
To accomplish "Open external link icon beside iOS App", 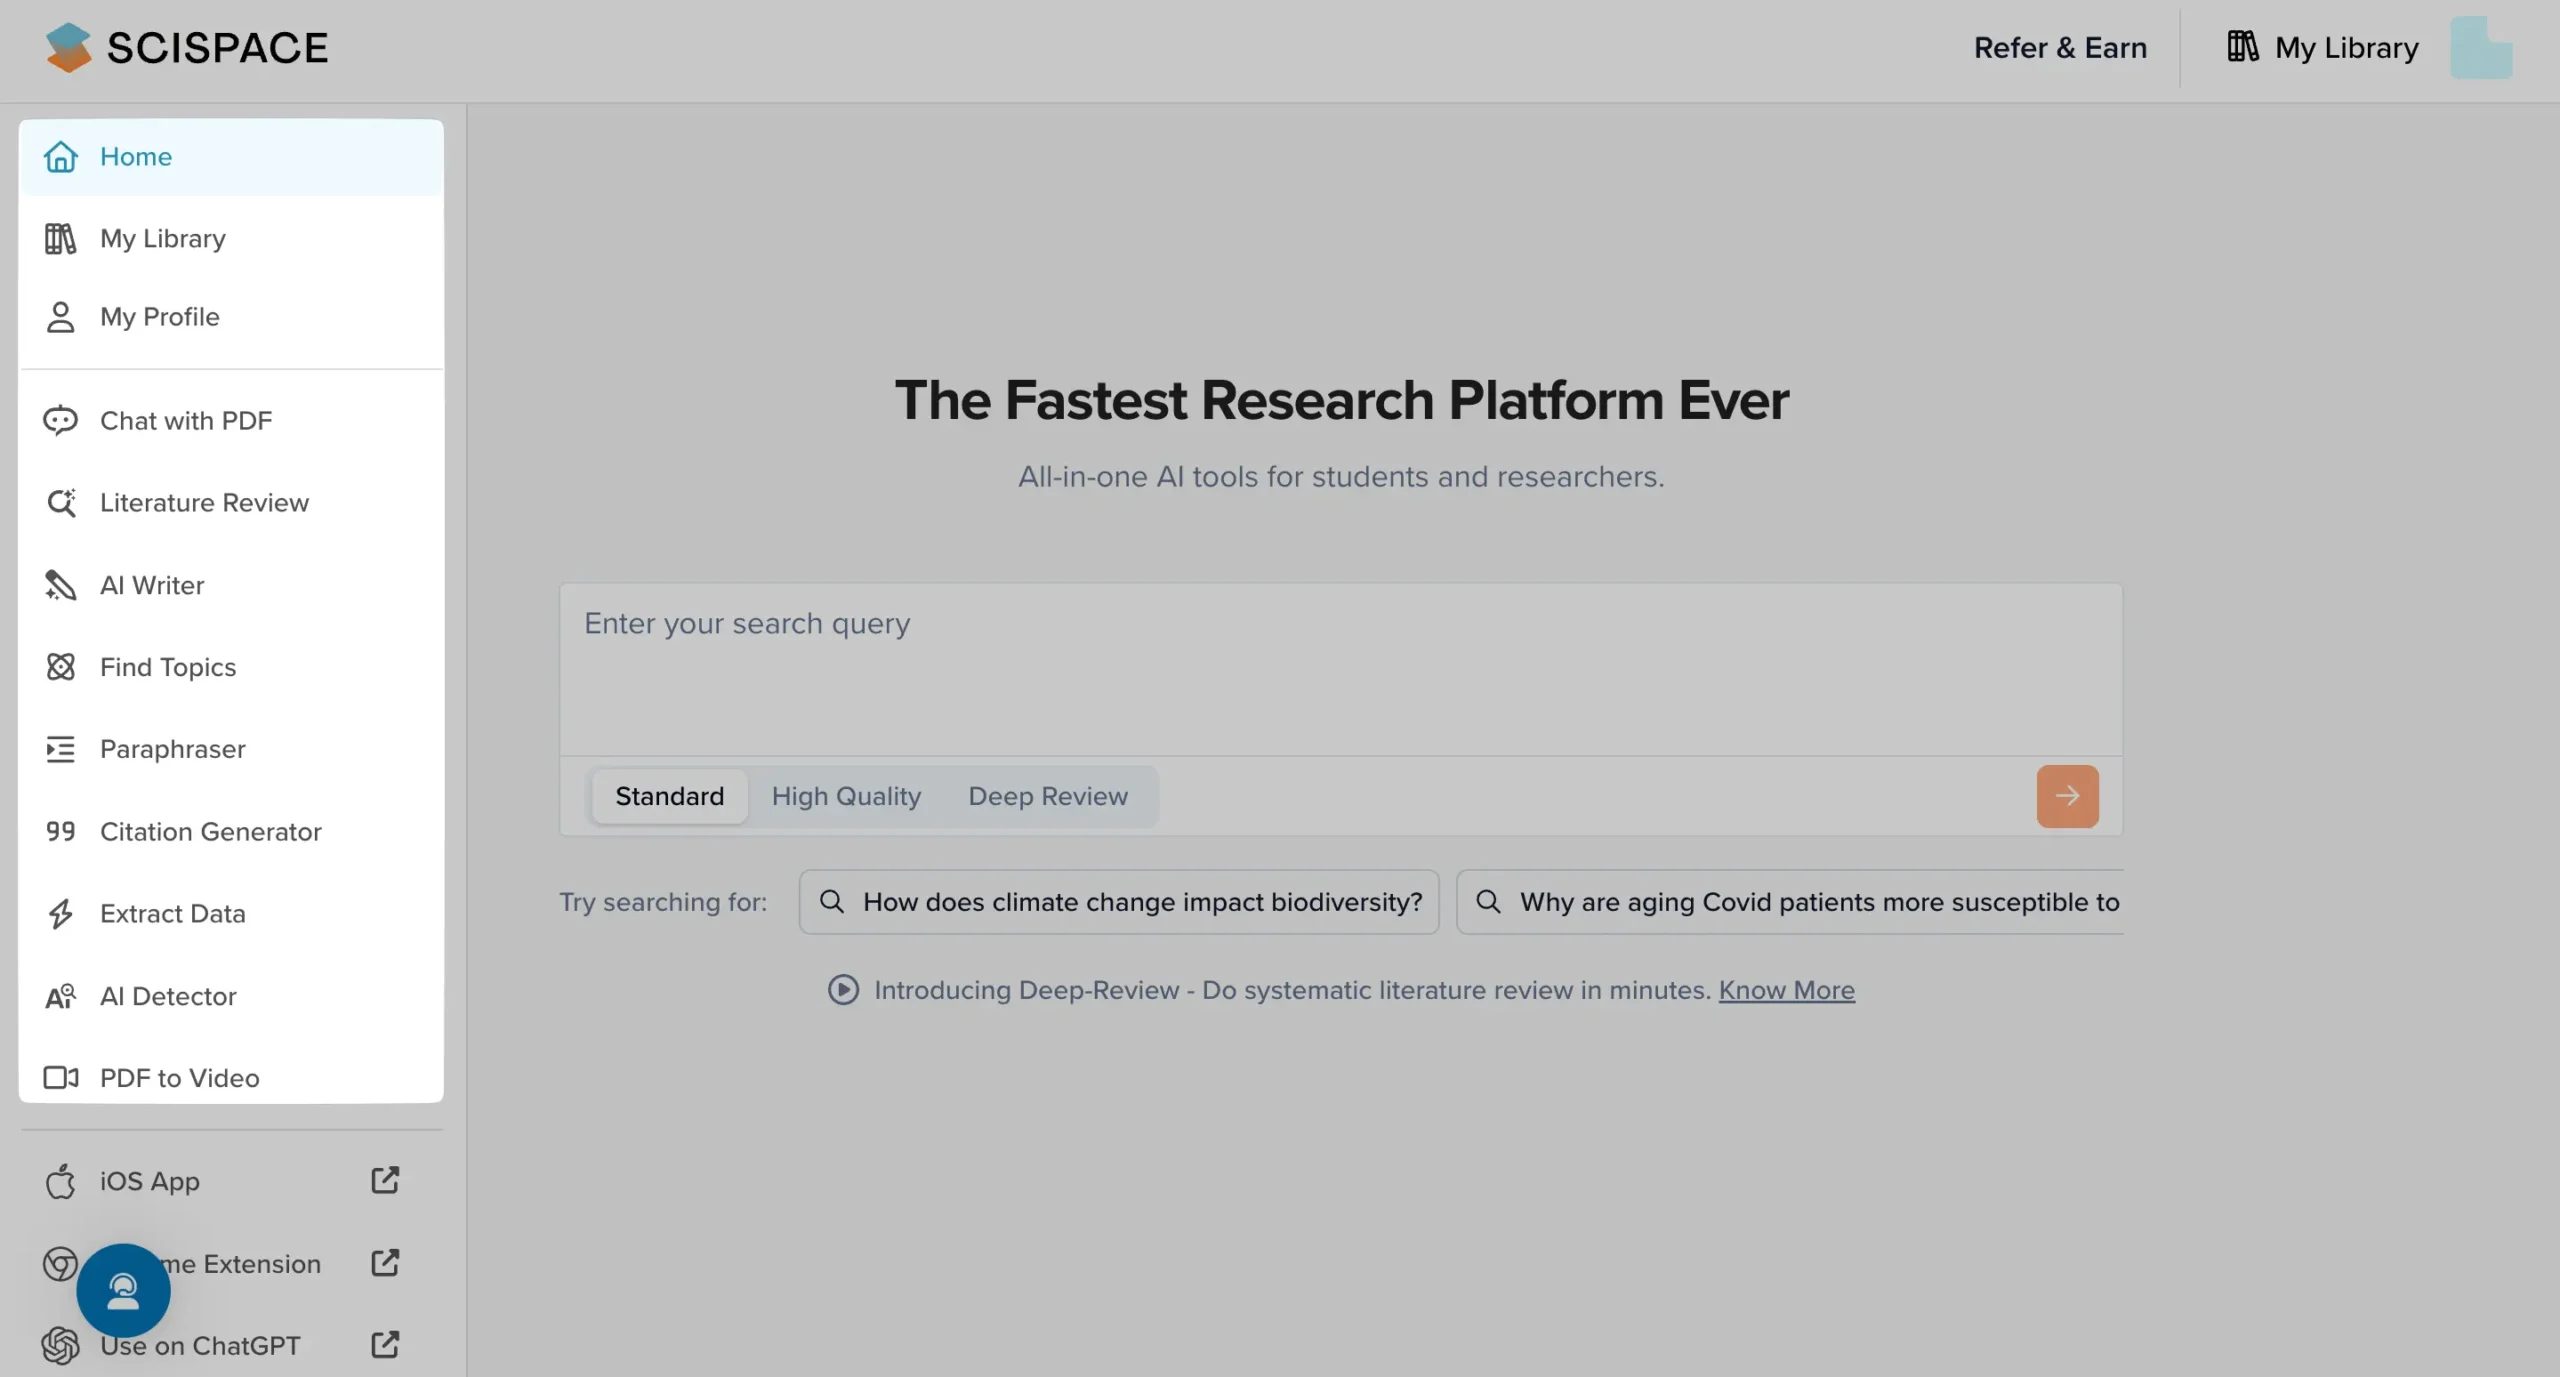I will click(385, 1180).
